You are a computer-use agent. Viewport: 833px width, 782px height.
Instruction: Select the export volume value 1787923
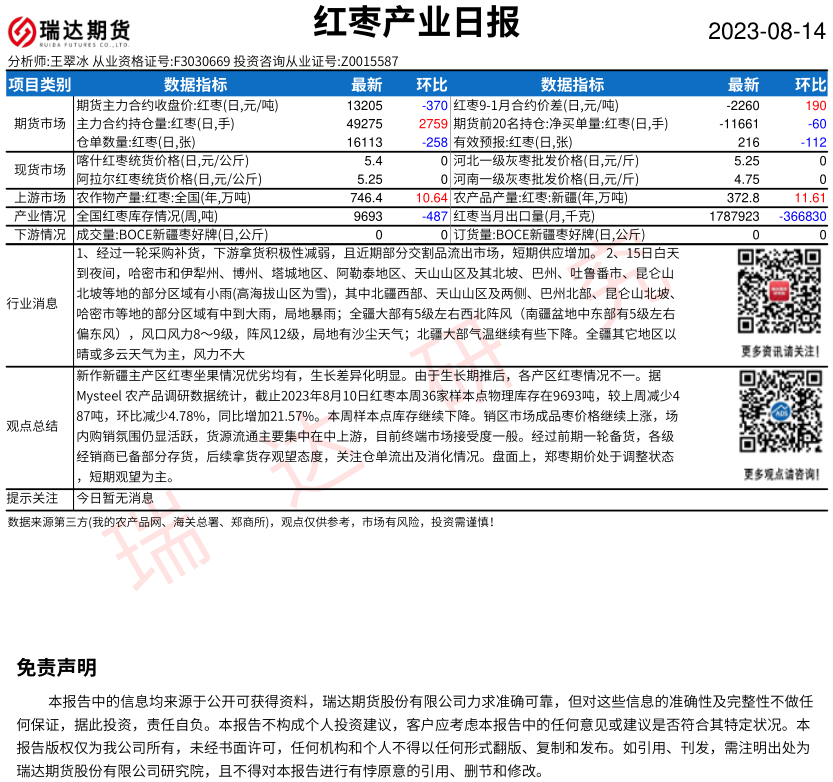(733, 216)
